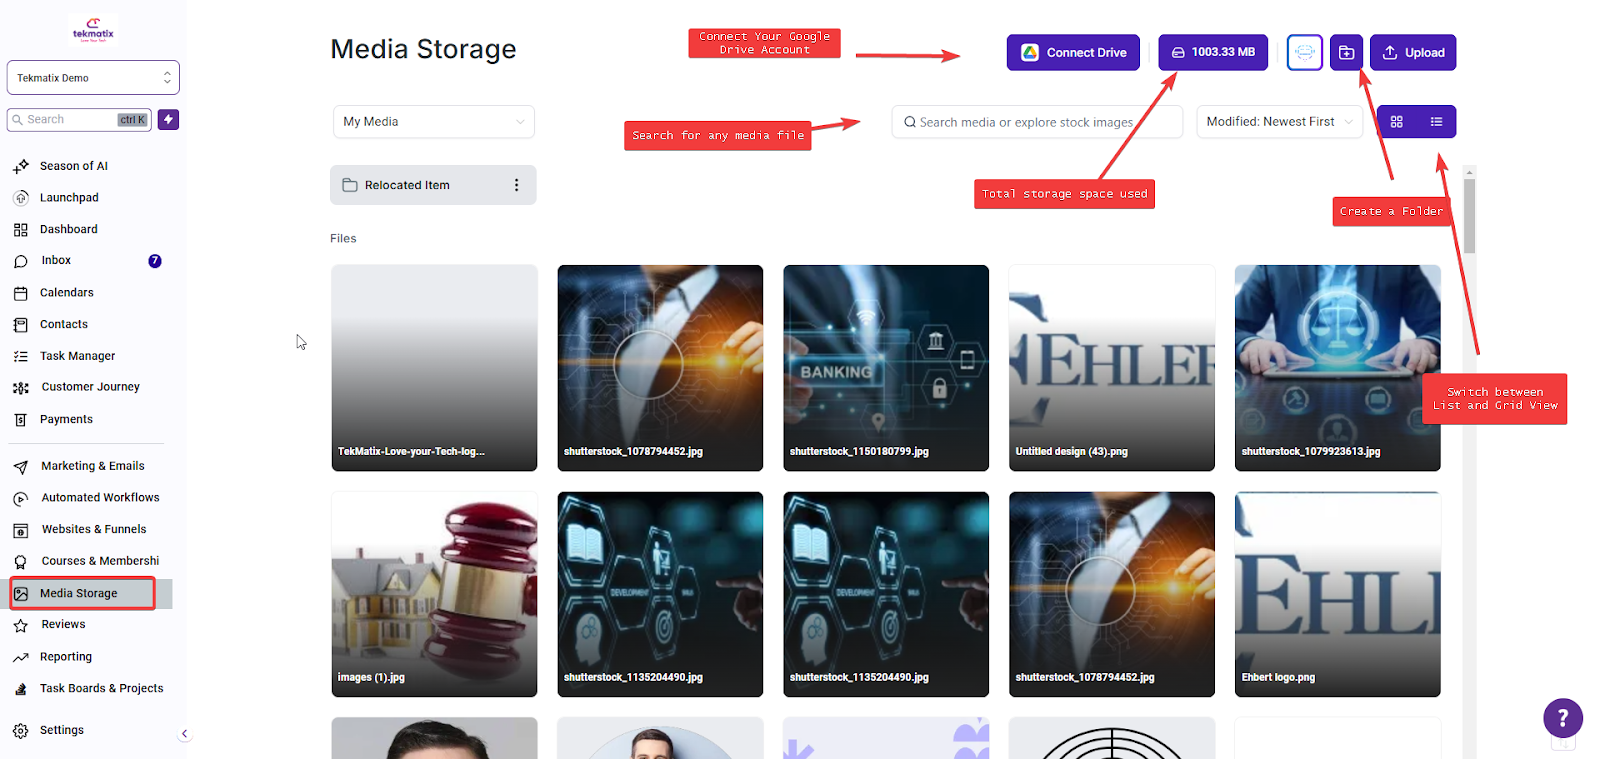Open Relocated Item folder three-dot menu

516,185
